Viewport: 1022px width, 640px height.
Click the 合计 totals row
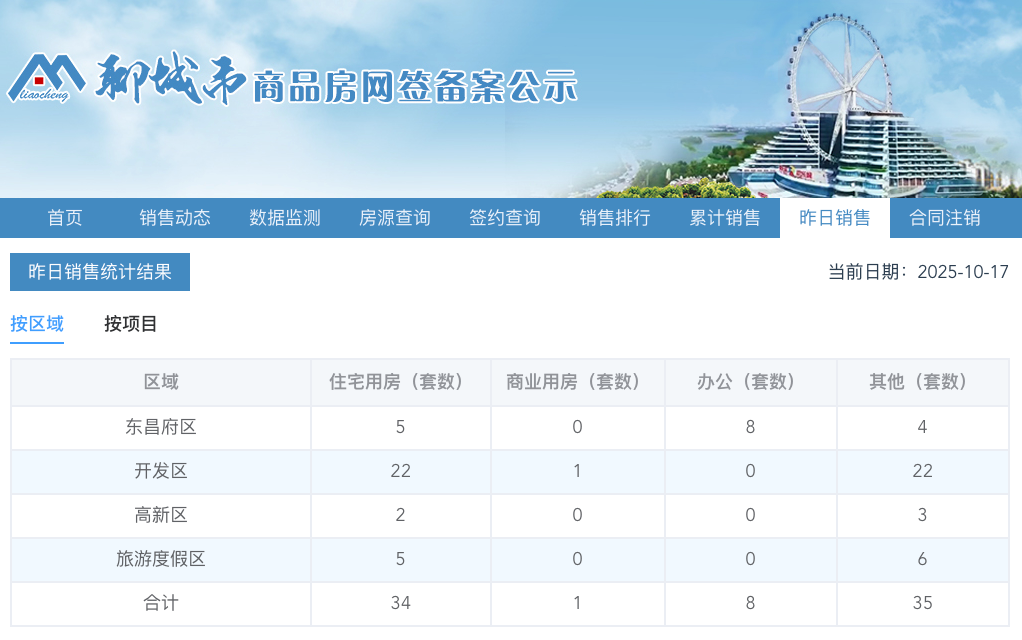click(x=161, y=603)
